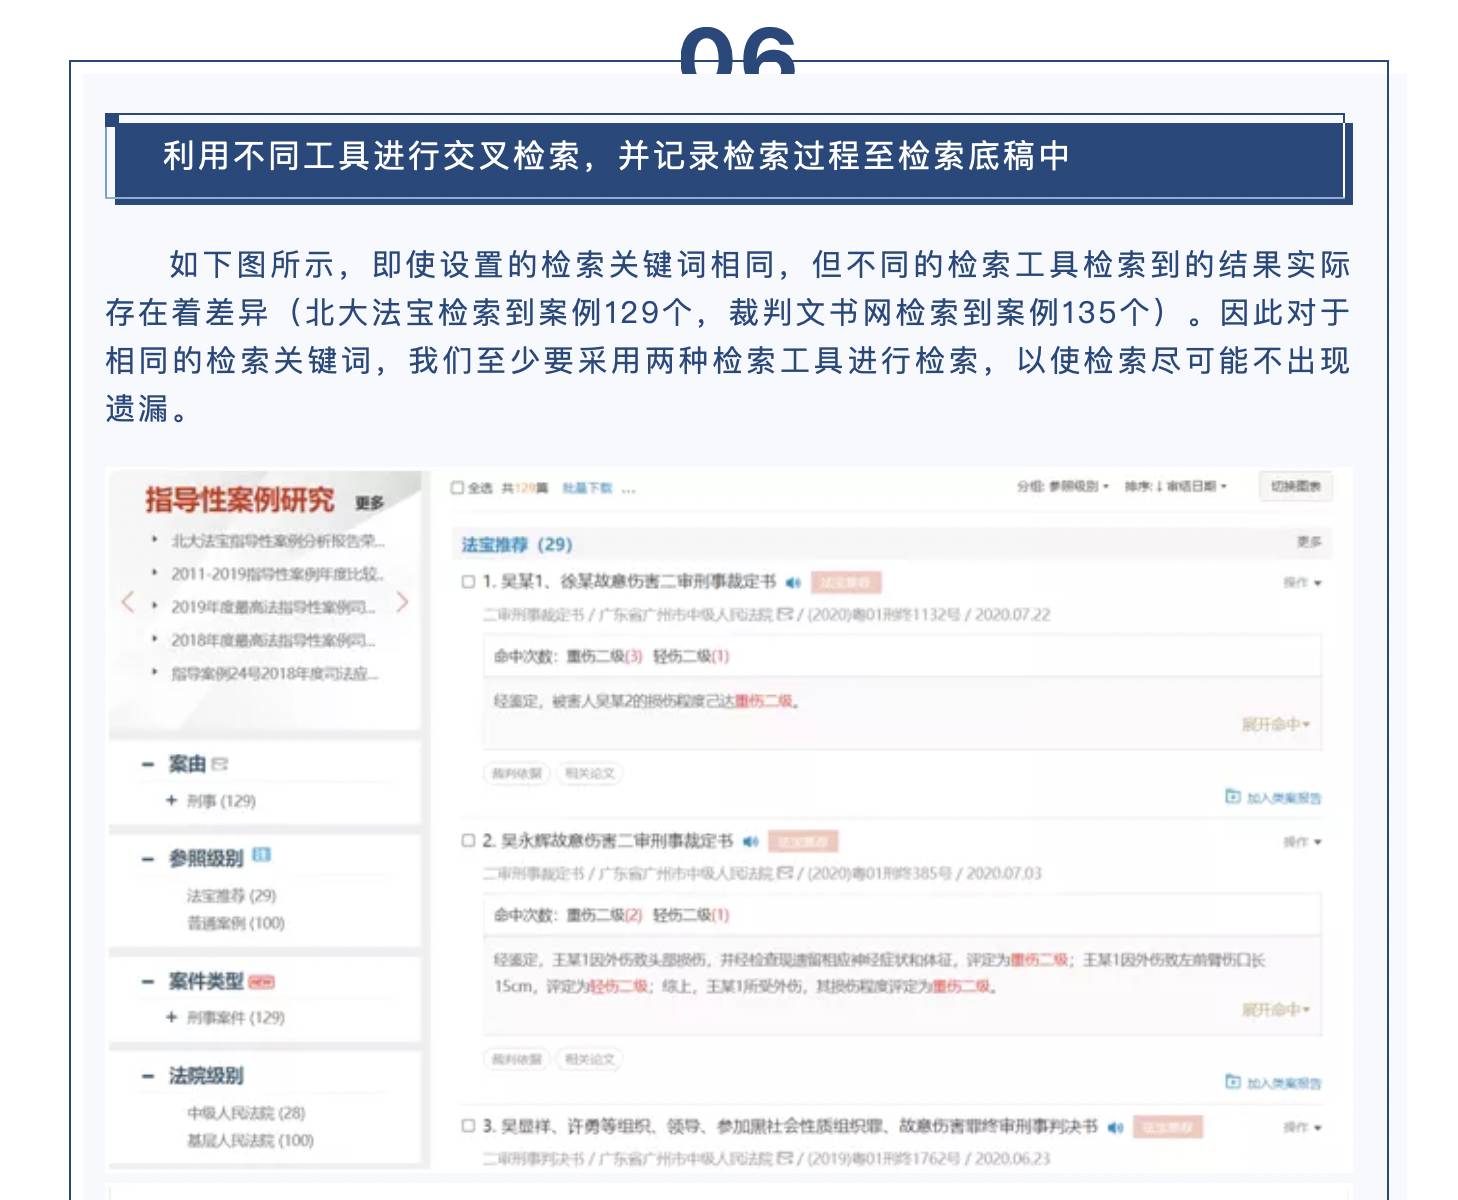Click the 法宝推荐 tag on case 3
The height and width of the screenshot is (1200, 1458).
(x=1168, y=1127)
